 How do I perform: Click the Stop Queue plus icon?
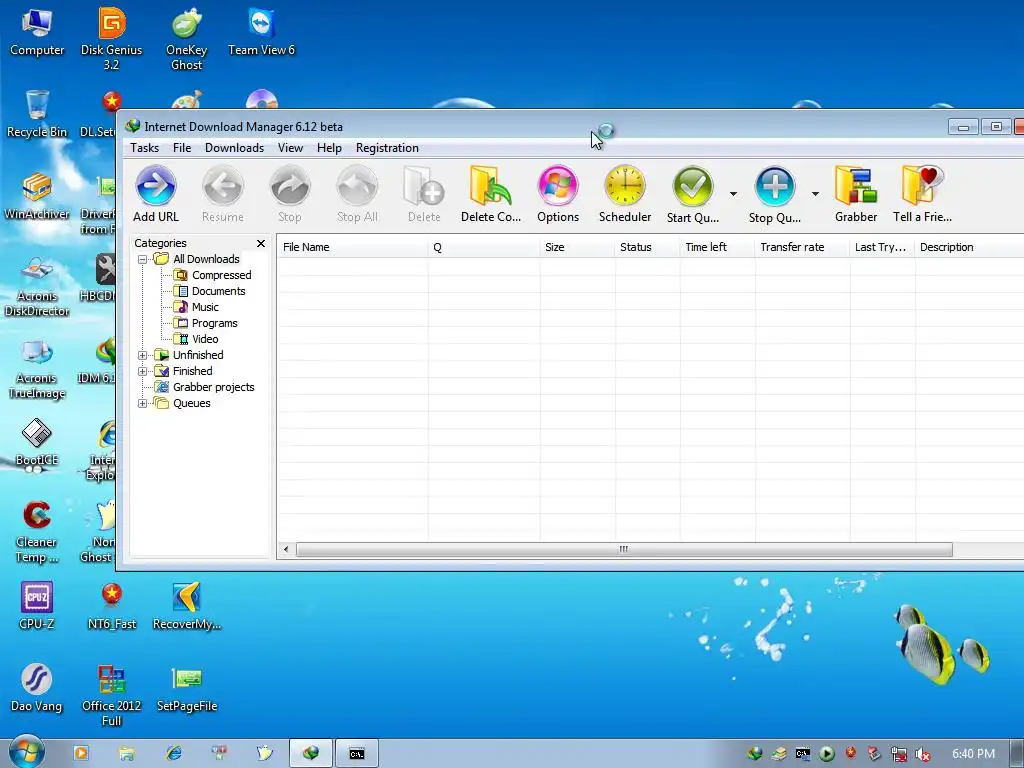(x=775, y=193)
